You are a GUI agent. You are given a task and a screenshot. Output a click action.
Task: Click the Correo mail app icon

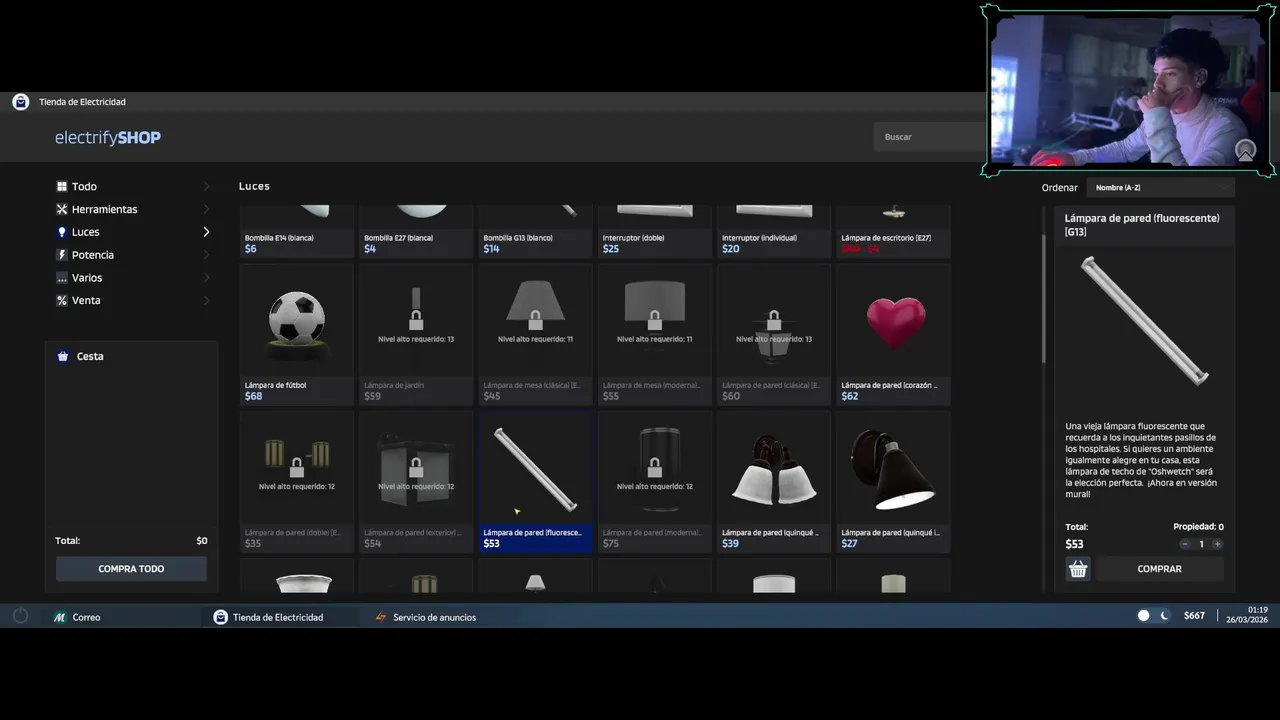60,617
